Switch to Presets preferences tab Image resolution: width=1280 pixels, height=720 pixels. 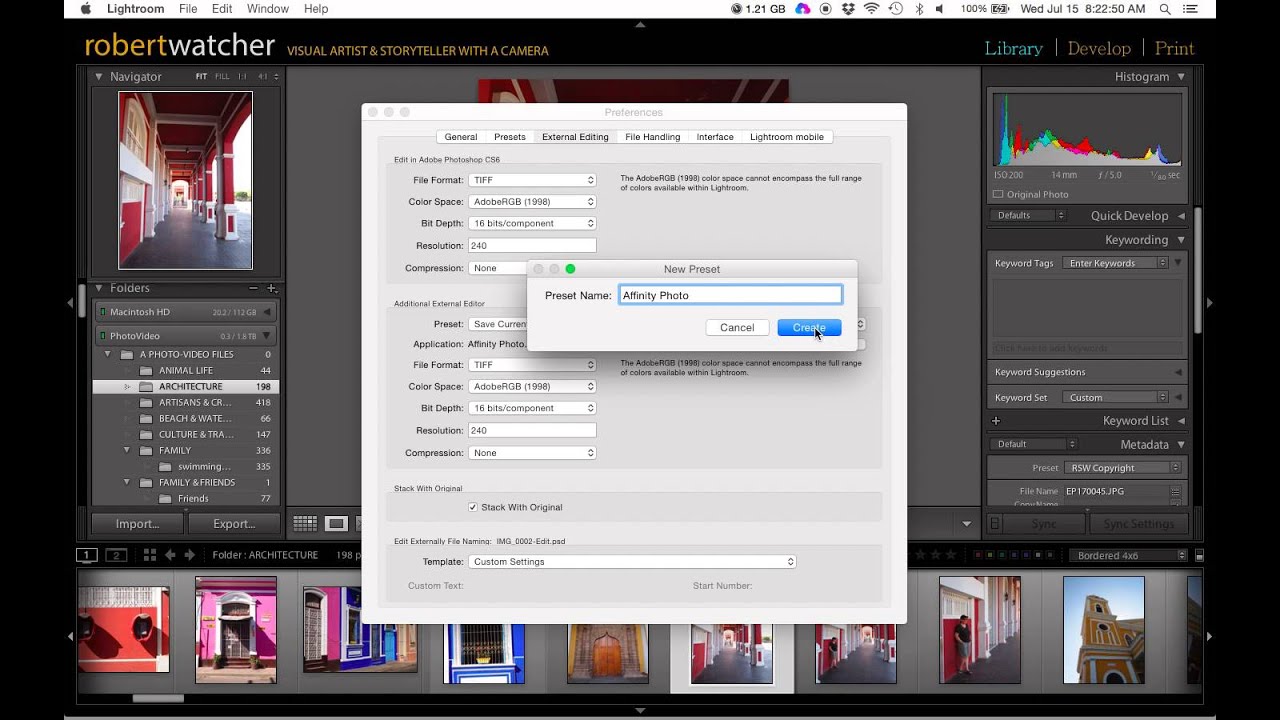click(x=510, y=137)
